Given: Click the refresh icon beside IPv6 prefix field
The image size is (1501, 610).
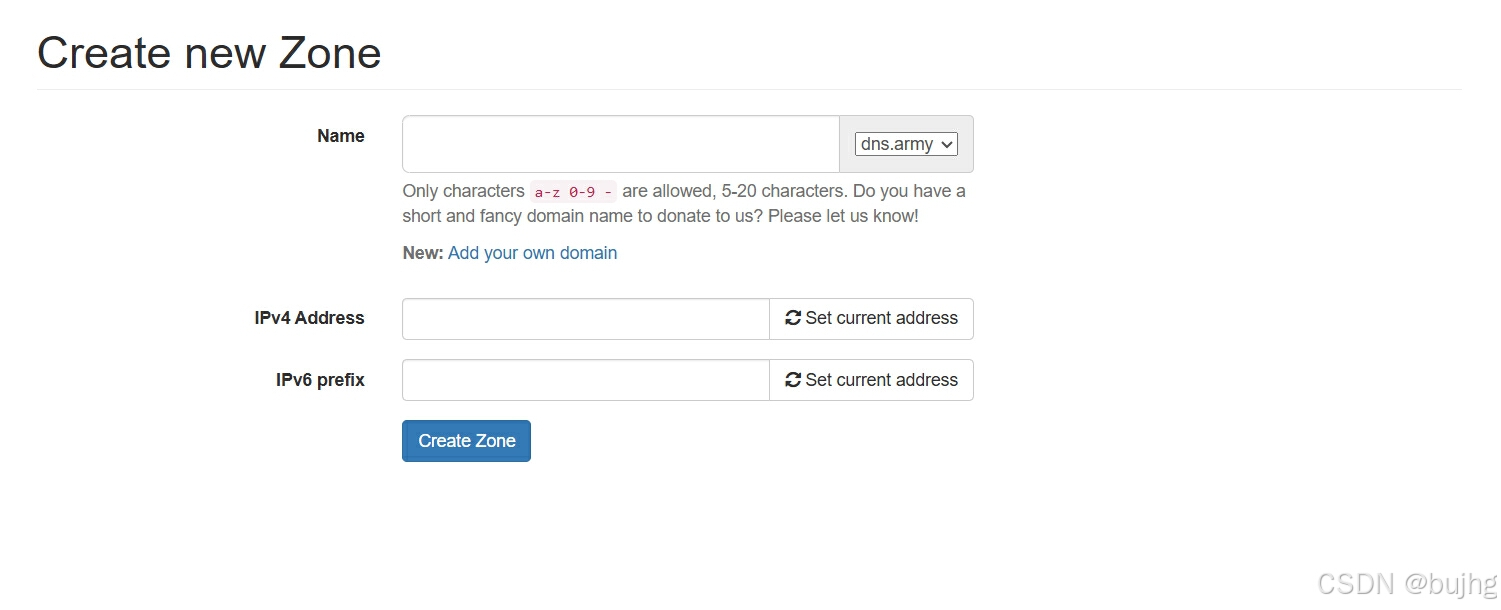Looking at the screenshot, I should [793, 380].
